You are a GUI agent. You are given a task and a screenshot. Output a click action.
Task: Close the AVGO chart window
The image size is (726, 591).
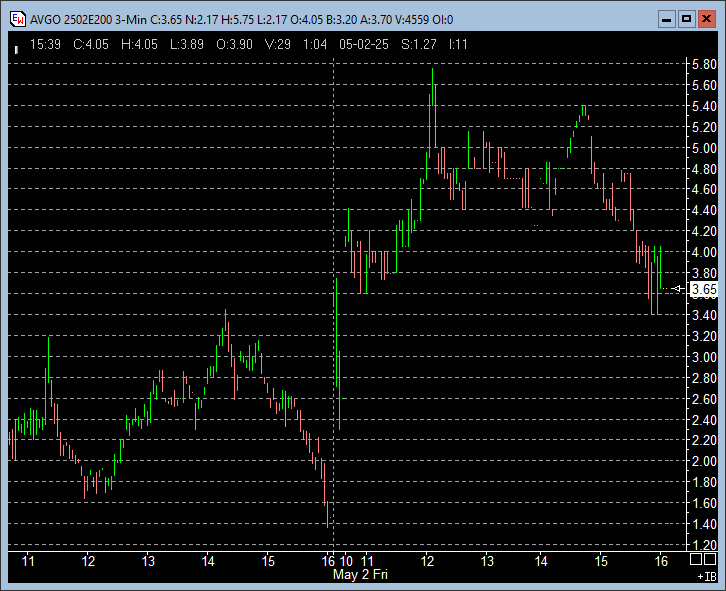click(707, 19)
